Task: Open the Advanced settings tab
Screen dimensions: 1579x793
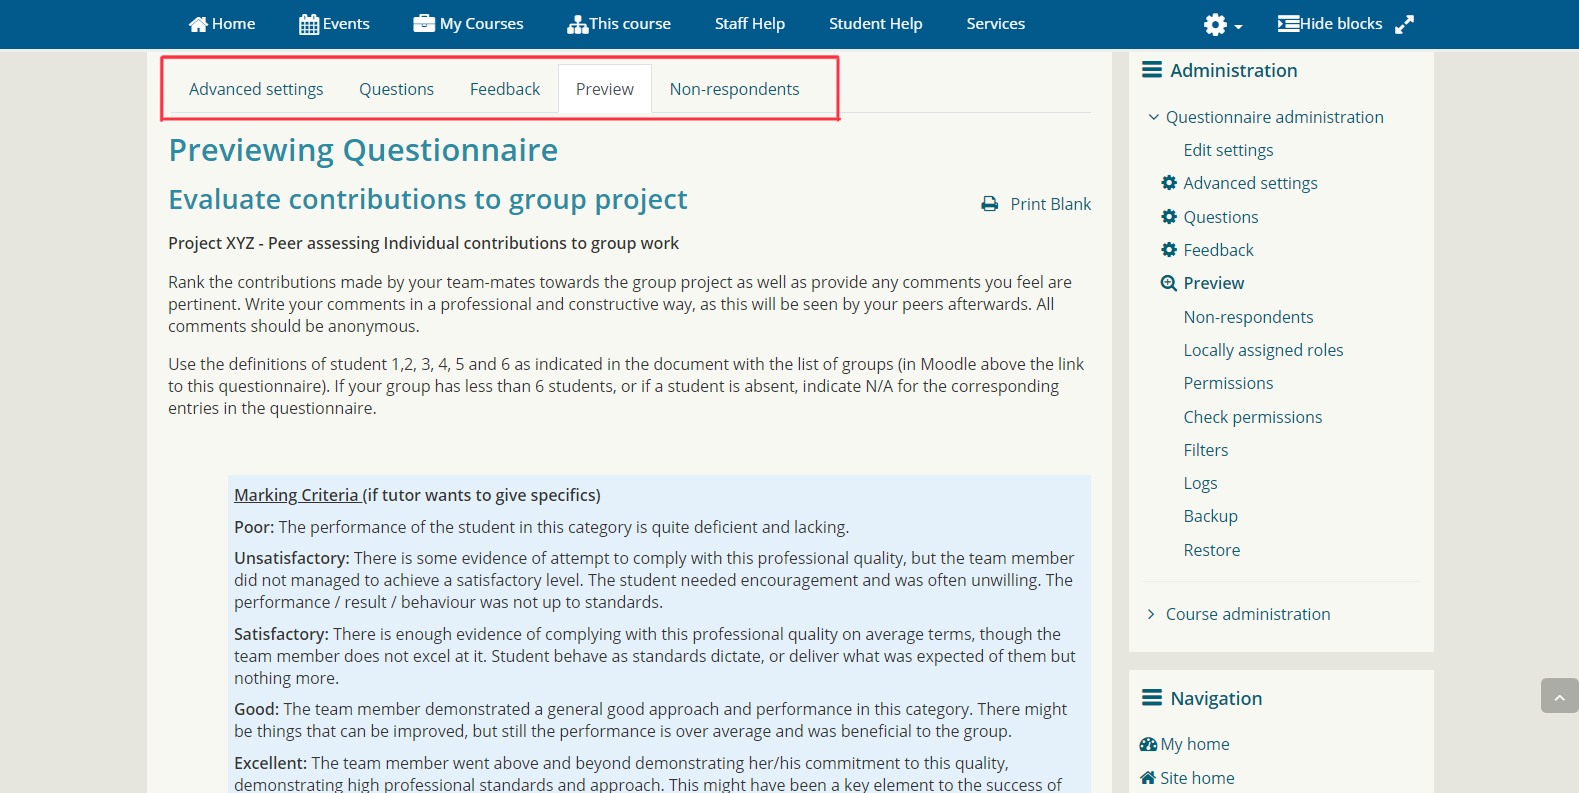Action: pos(256,89)
